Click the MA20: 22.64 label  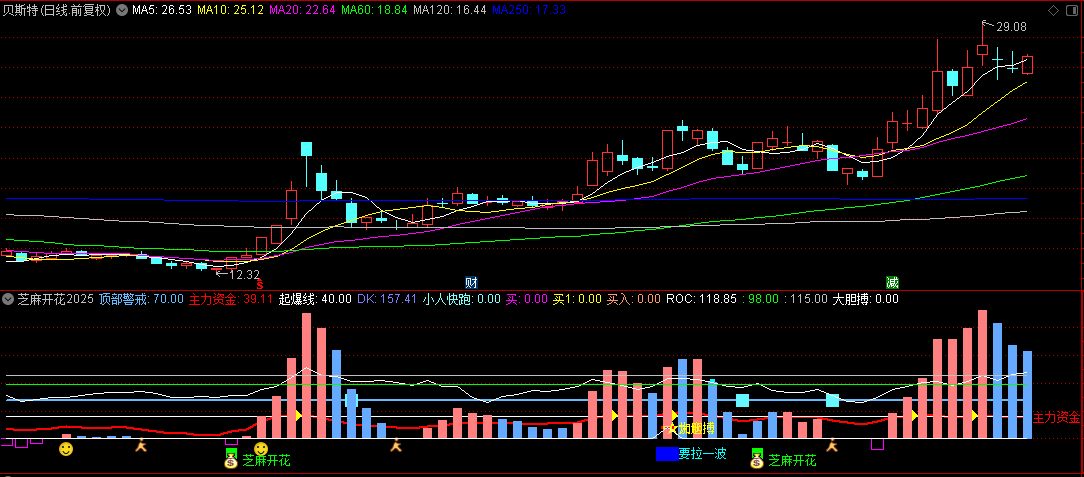302,10
